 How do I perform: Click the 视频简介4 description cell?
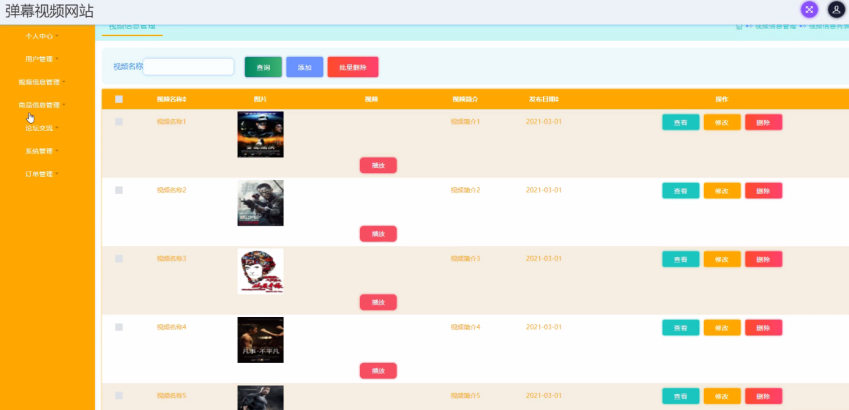pos(465,327)
